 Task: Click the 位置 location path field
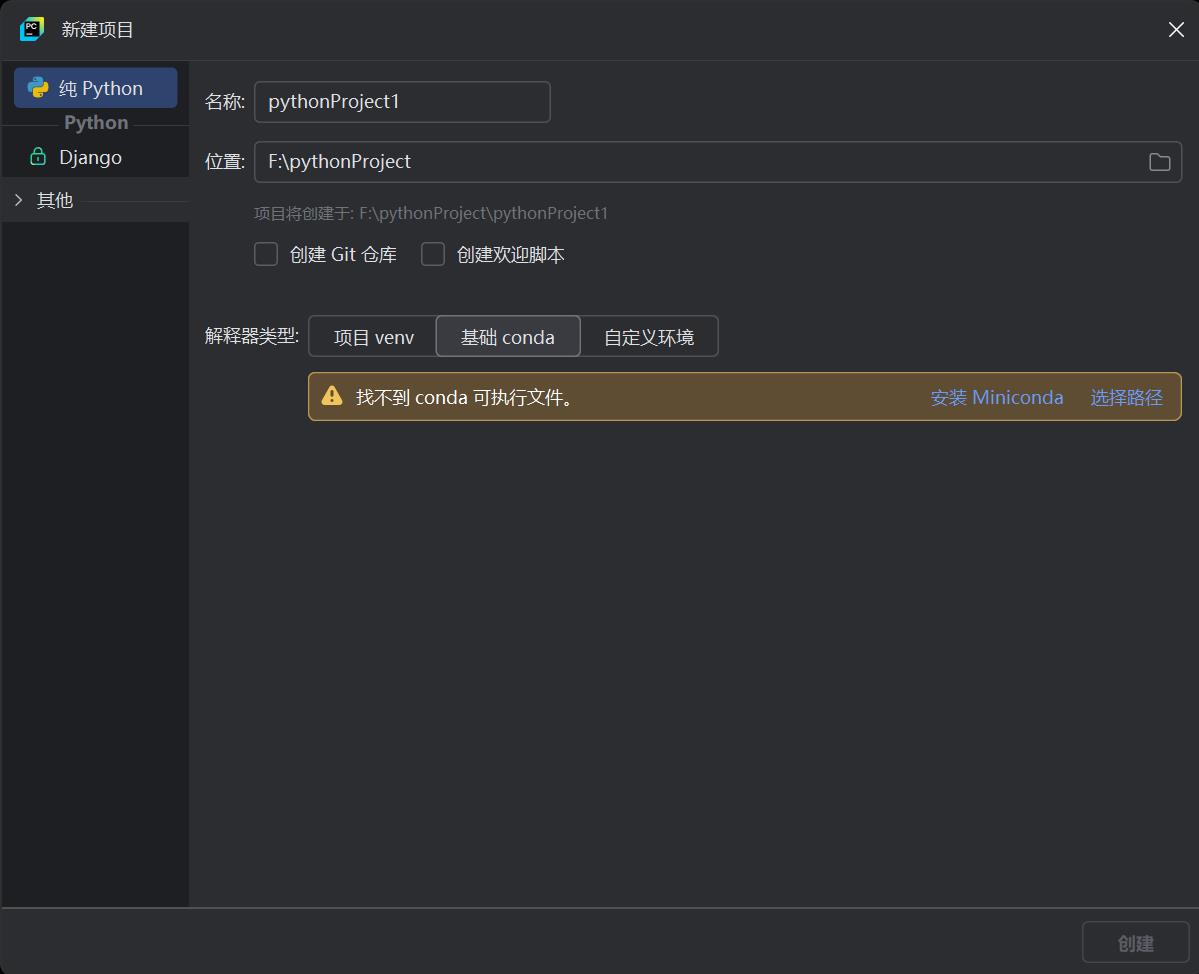(718, 162)
